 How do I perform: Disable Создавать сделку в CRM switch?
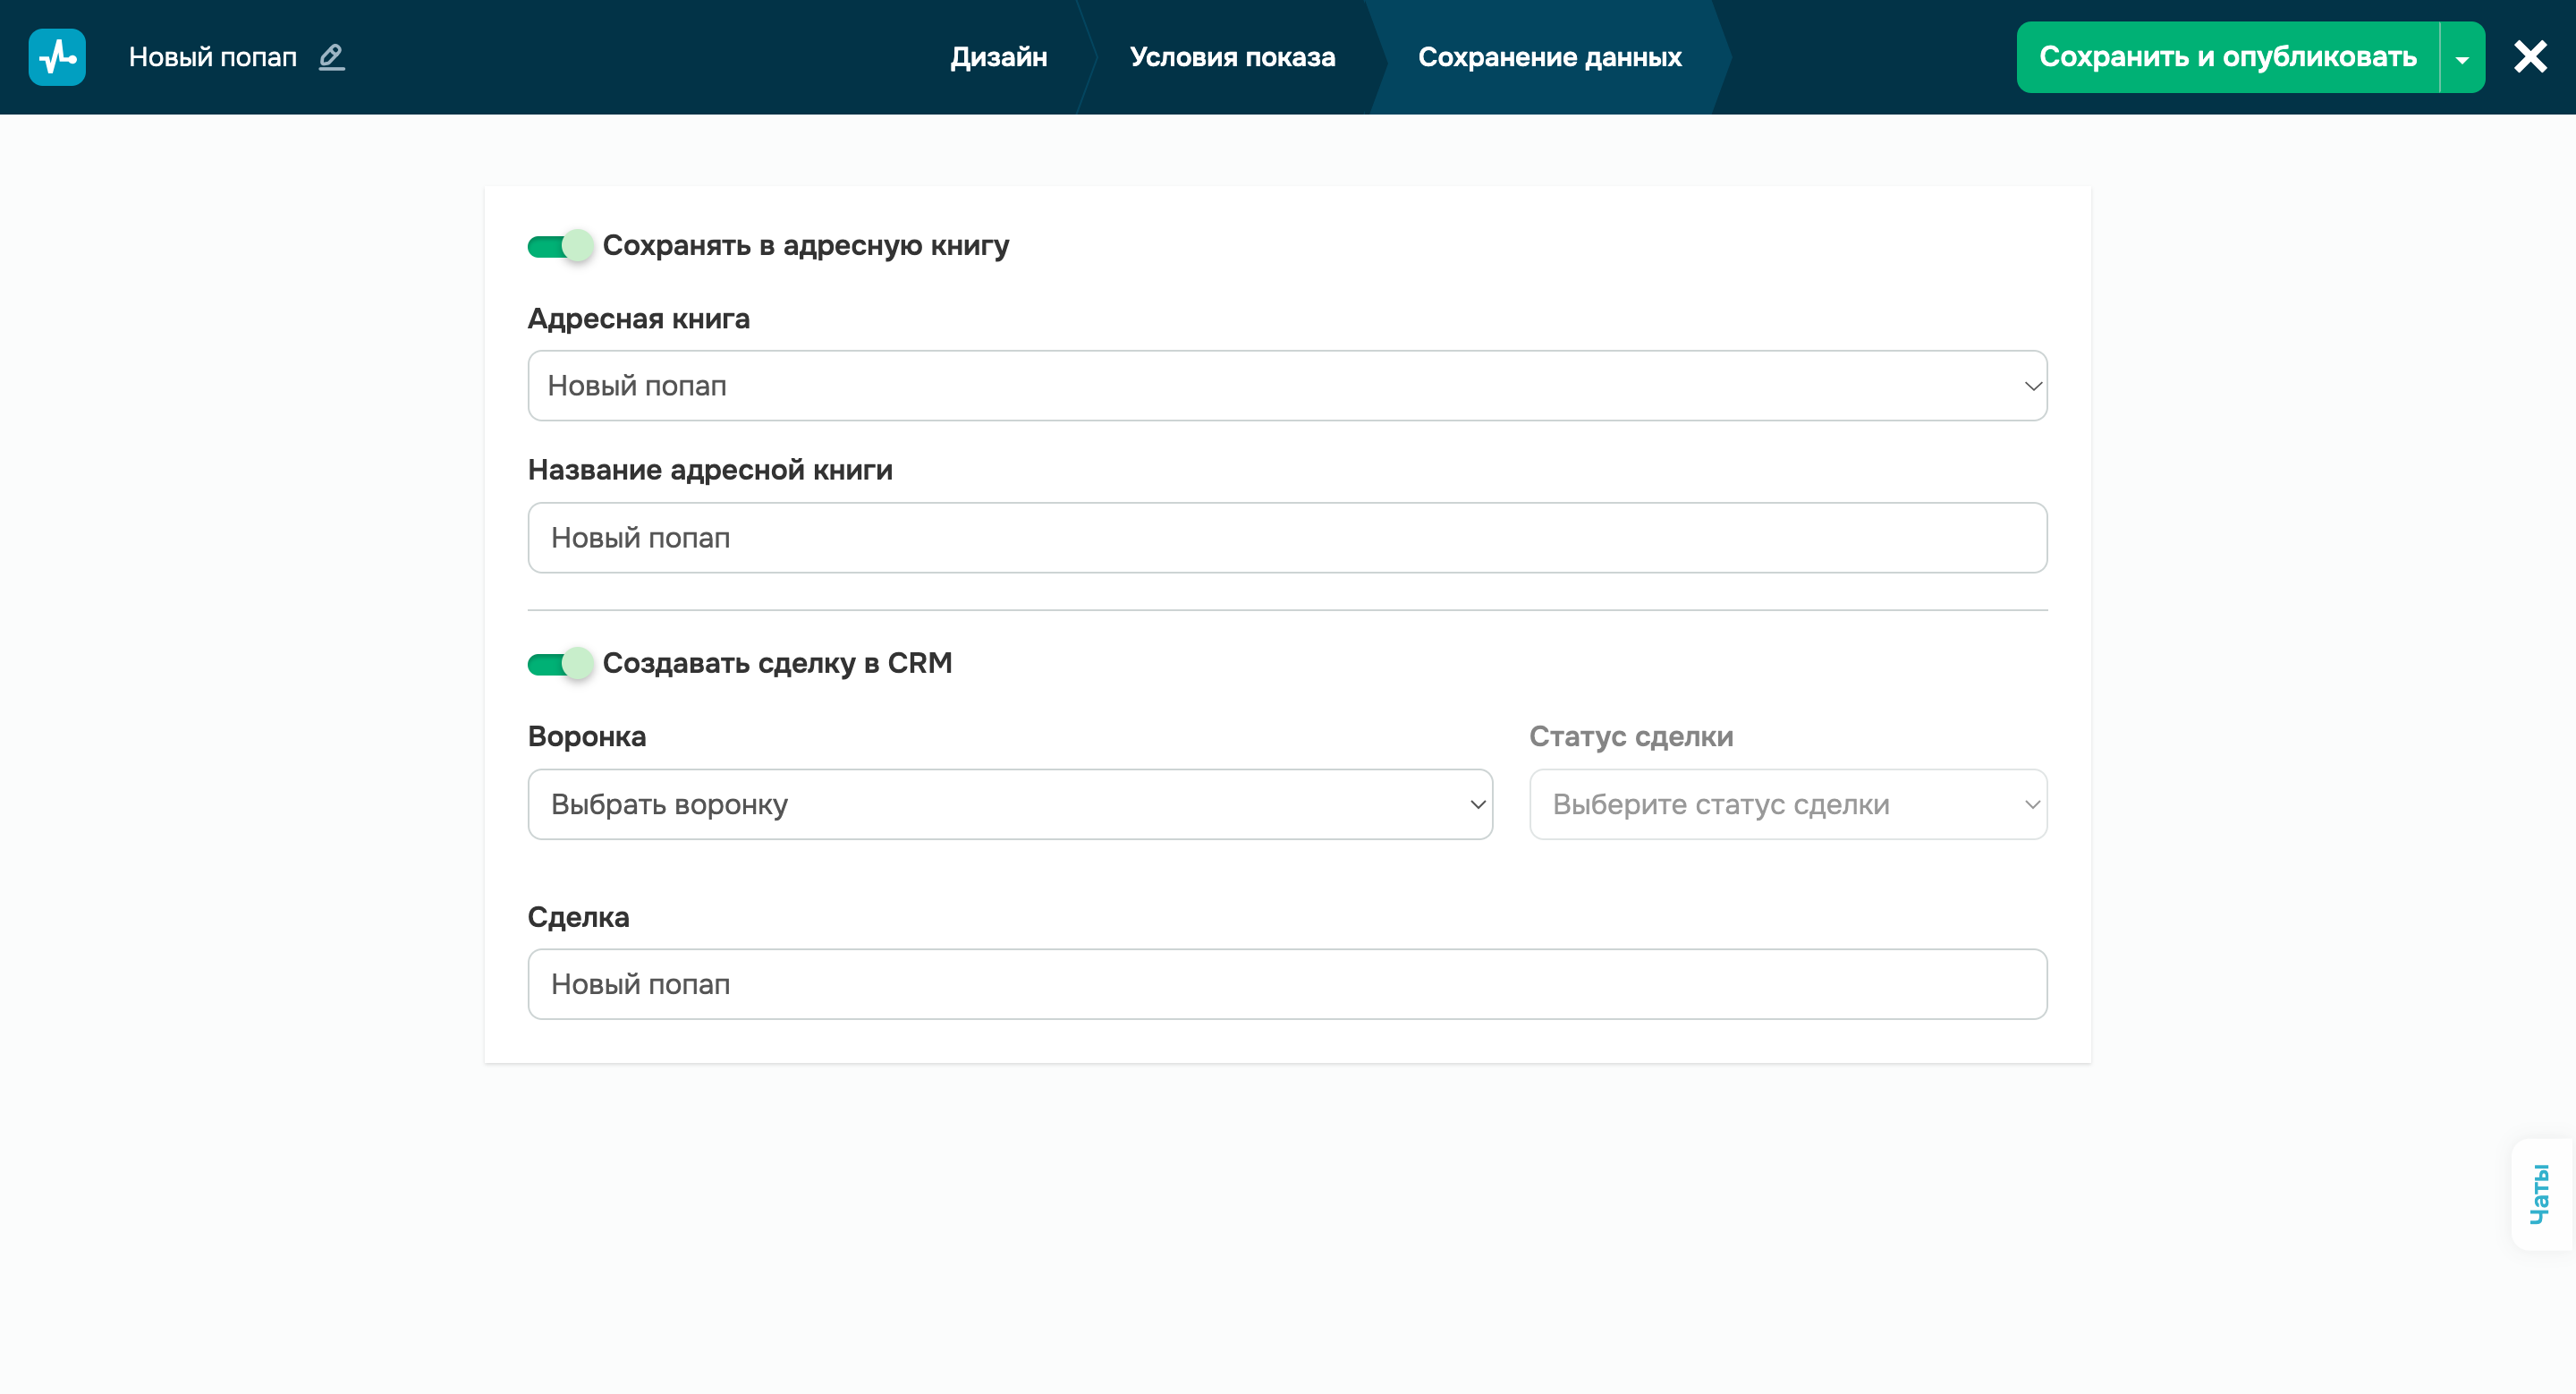tap(560, 664)
